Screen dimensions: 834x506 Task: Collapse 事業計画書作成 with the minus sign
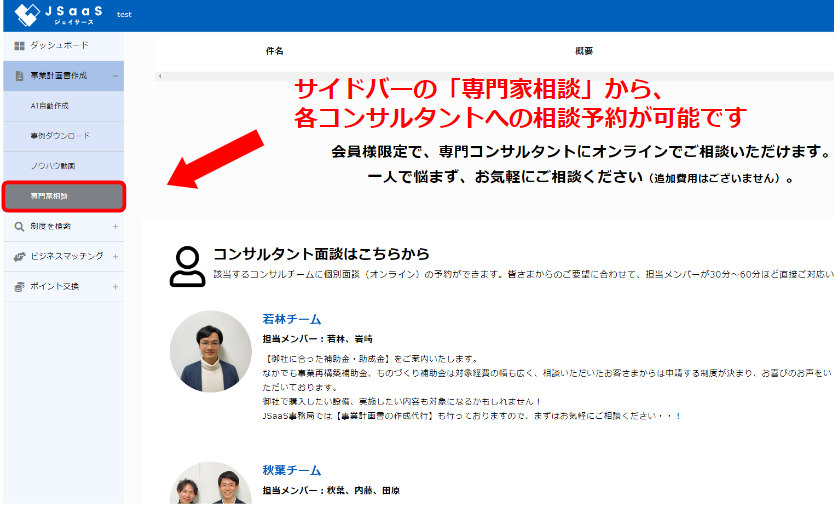[x=115, y=76]
